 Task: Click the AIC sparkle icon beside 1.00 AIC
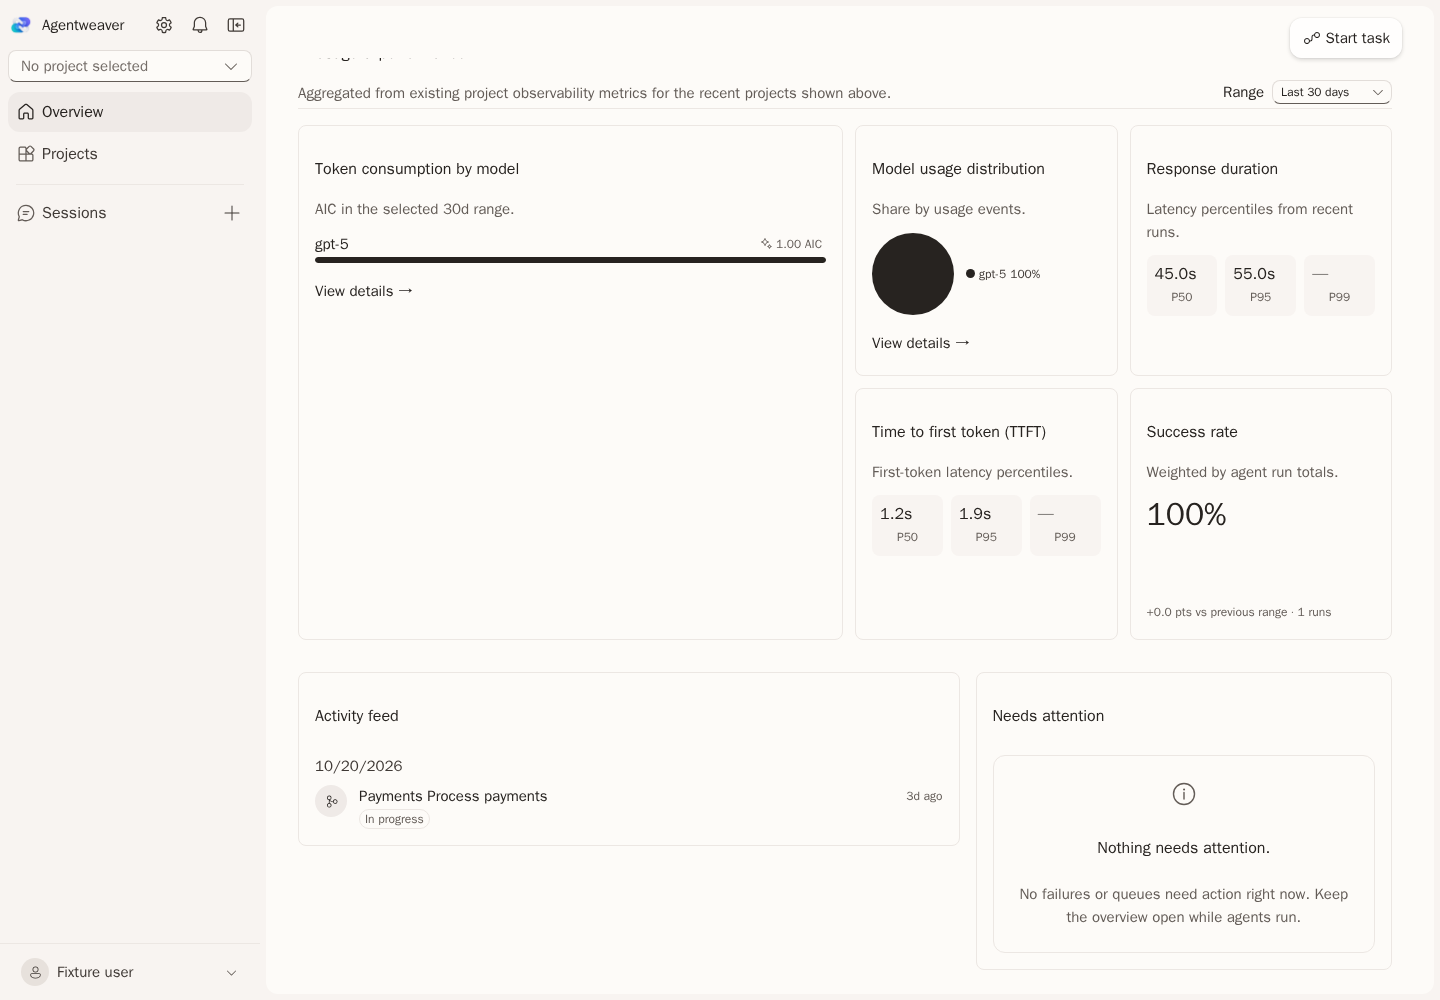766,244
